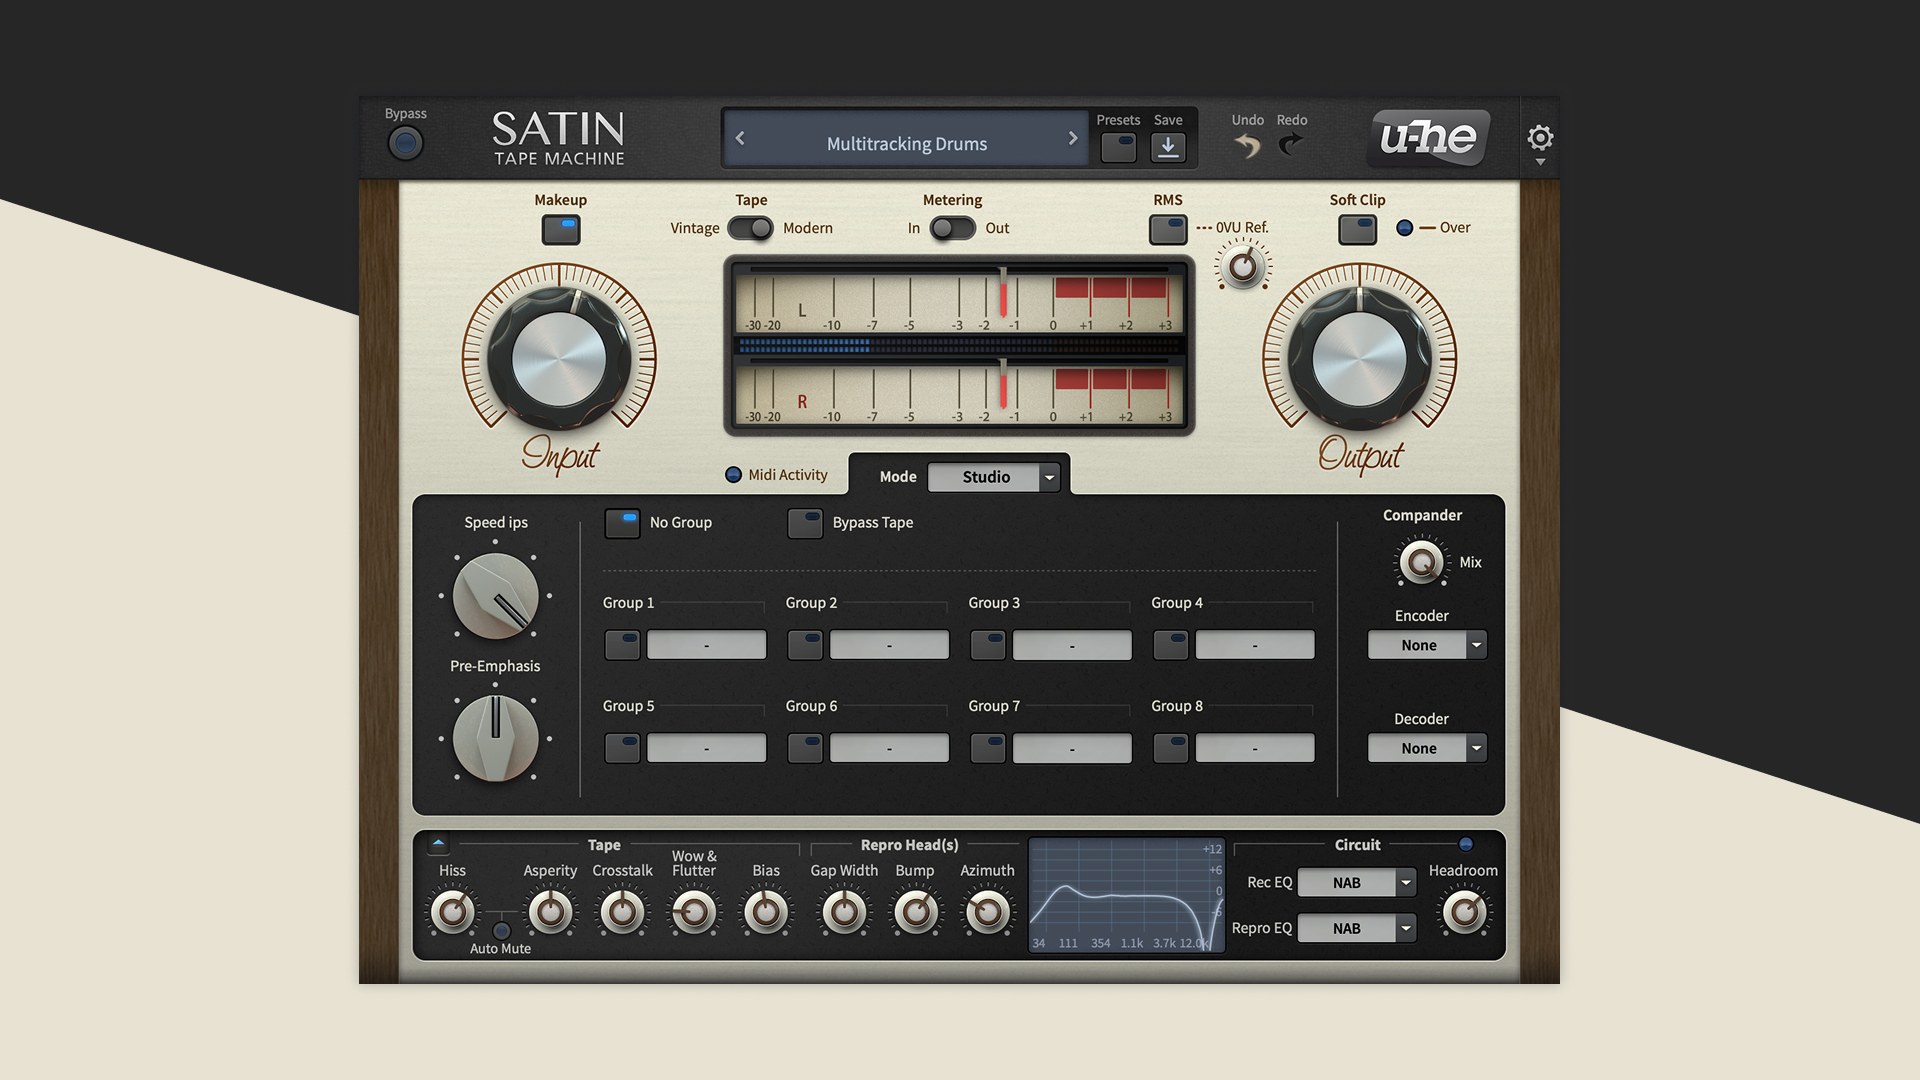Activate the Soft Clip button
The height and width of the screenshot is (1080, 1920).
1357,229
